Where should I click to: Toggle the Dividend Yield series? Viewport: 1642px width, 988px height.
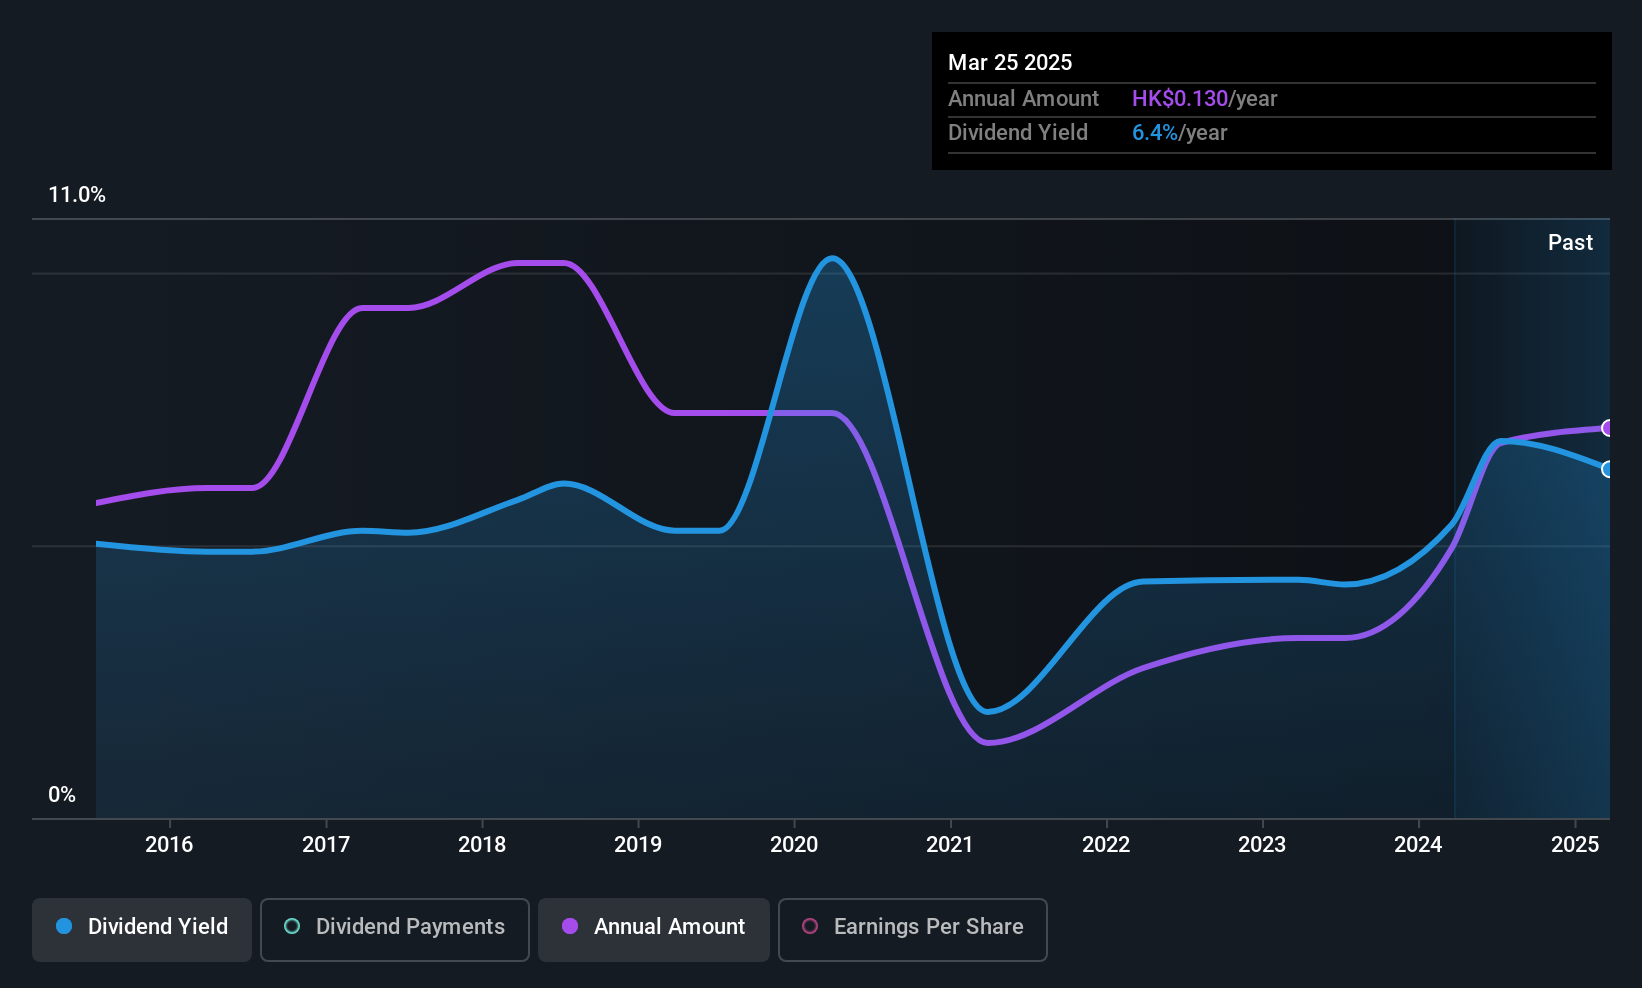142,930
